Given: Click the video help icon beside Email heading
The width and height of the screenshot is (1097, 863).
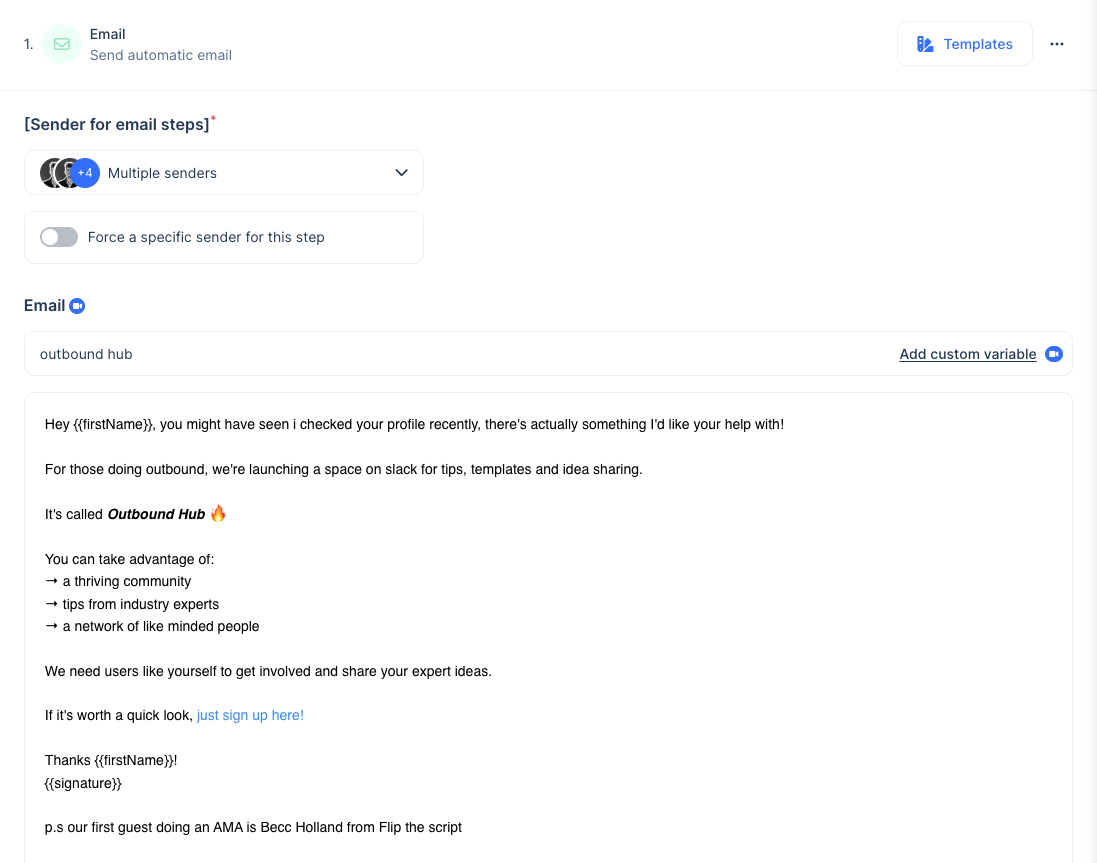Looking at the screenshot, I should click(x=77, y=306).
